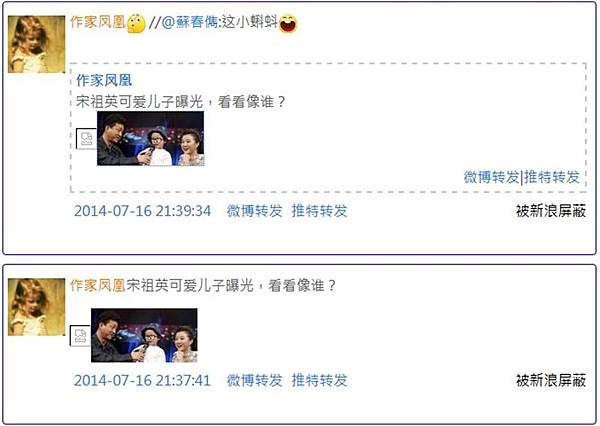The height and width of the screenshot is (426, 600).
Task: Click 推特转发 next to 21:37:41 timestamp
Action: click(x=320, y=380)
